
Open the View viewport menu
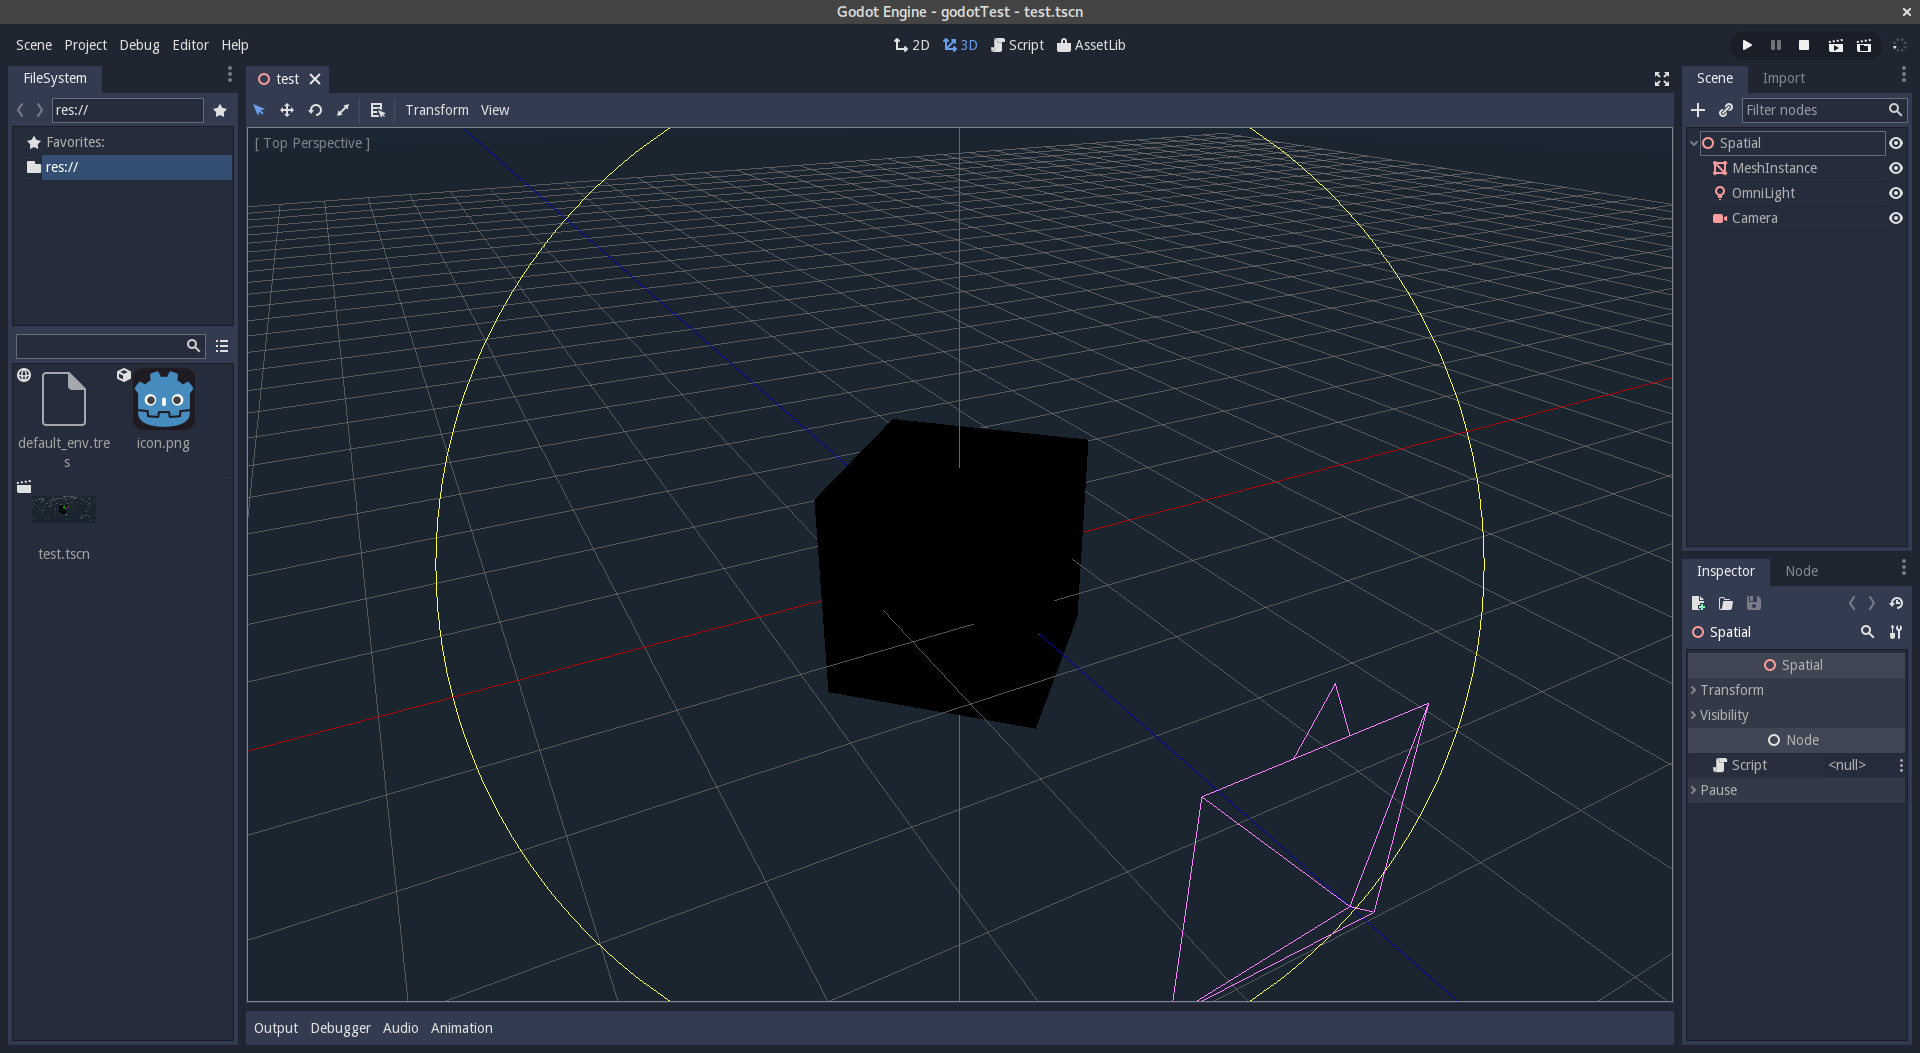(x=495, y=110)
